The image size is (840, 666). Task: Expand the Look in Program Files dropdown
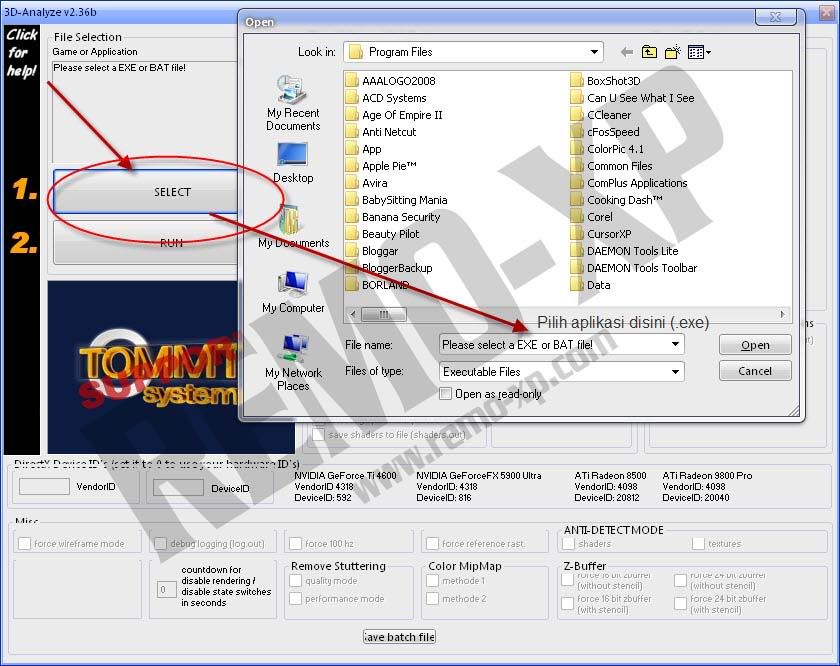coord(595,52)
